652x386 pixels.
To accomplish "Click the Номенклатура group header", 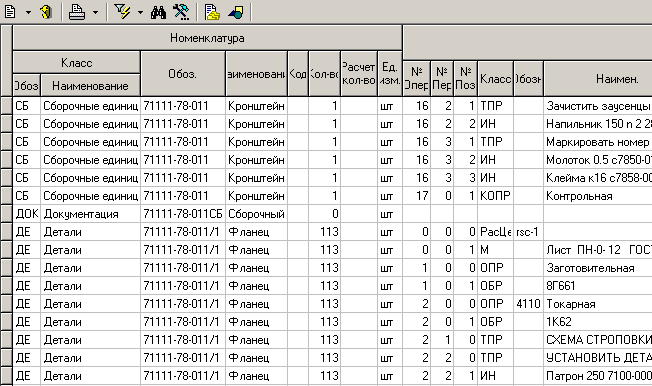I will [x=207, y=38].
